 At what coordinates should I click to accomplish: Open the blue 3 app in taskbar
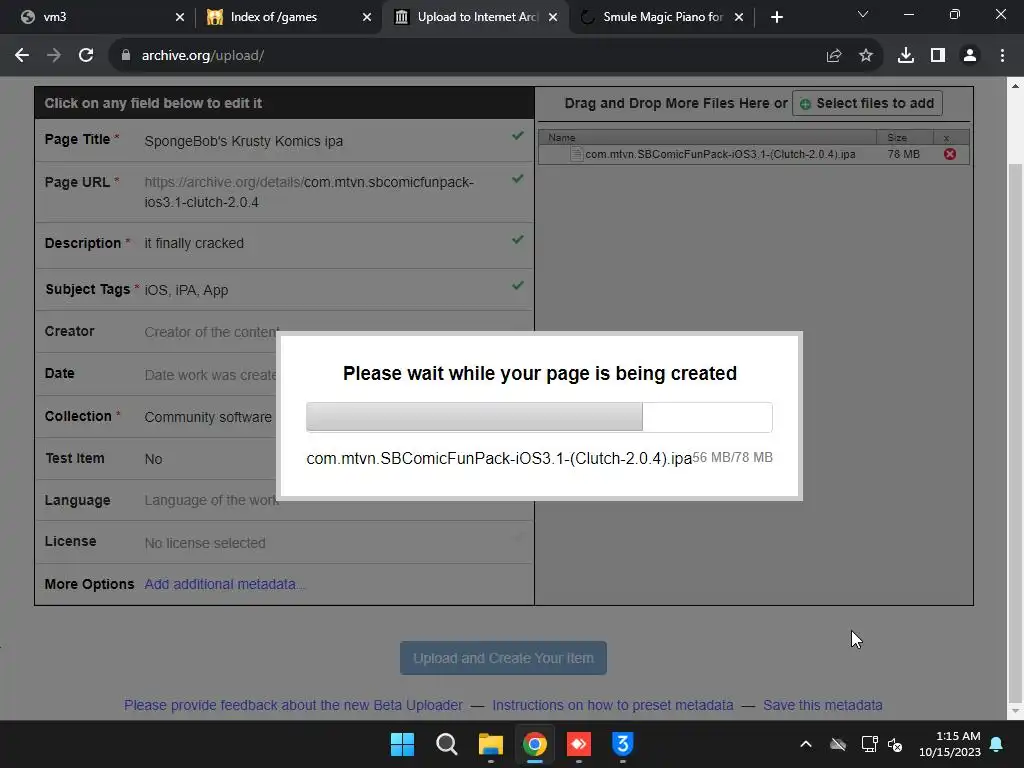[622, 744]
